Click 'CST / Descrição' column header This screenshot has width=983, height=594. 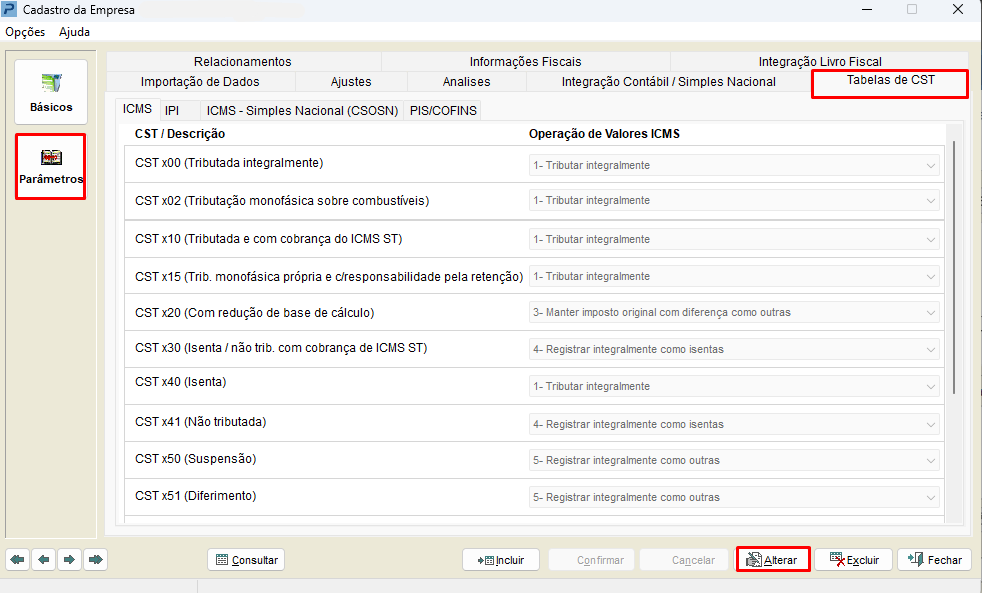(x=180, y=134)
